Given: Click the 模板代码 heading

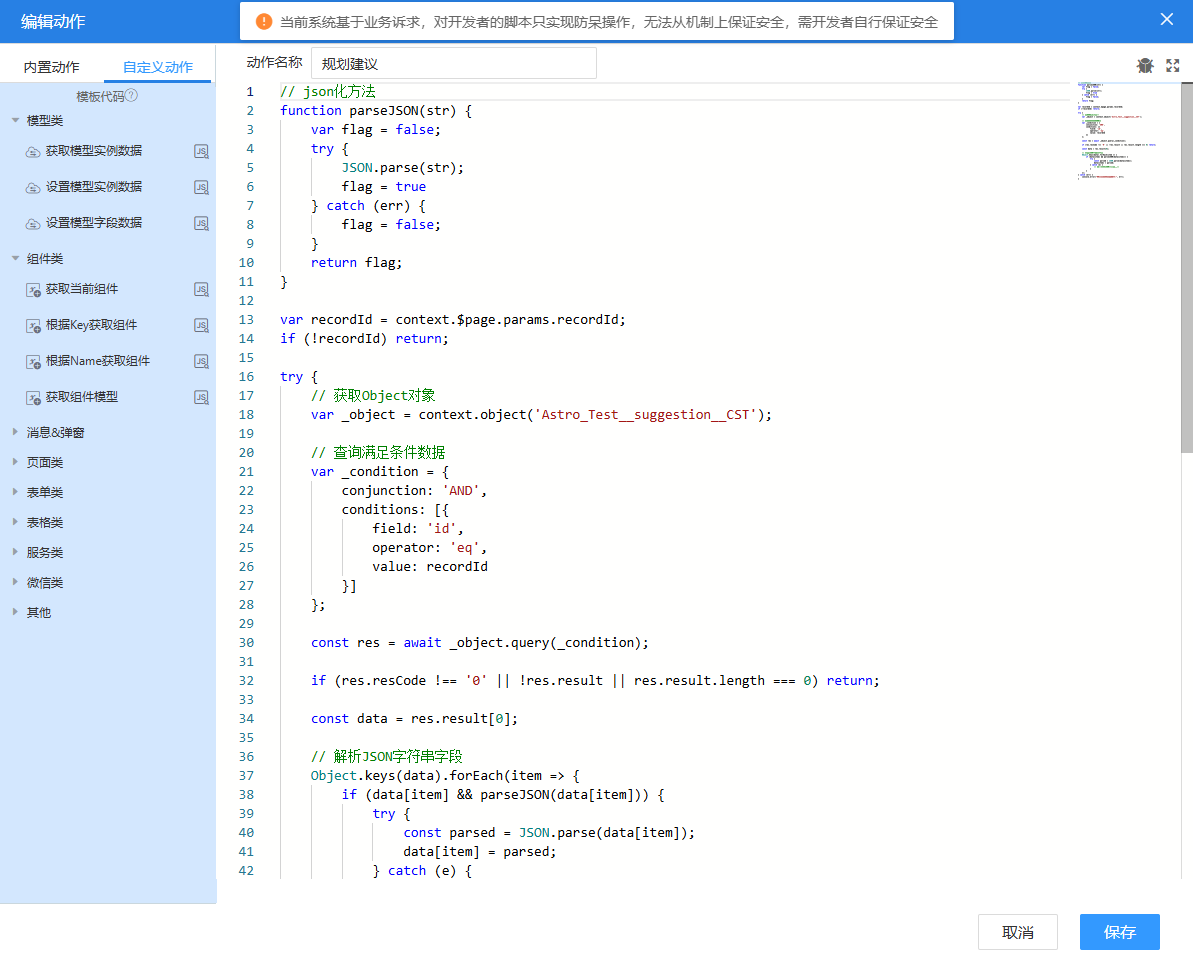Looking at the screenshot, I should [x=100, y=96].
